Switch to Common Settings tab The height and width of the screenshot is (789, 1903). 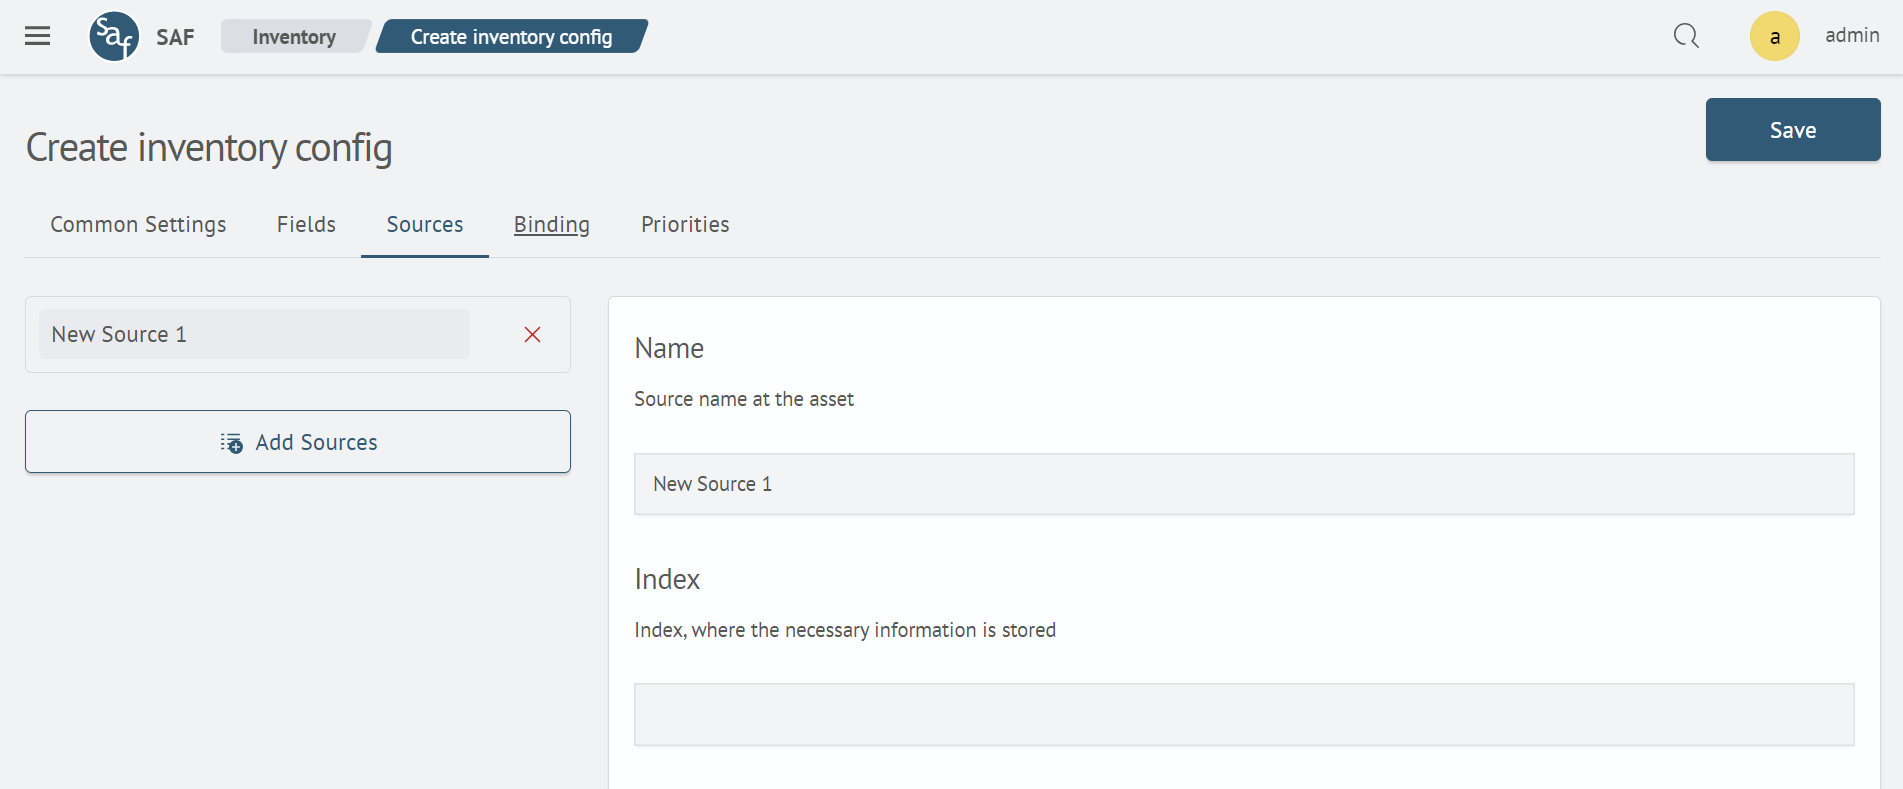coord(138,224)
